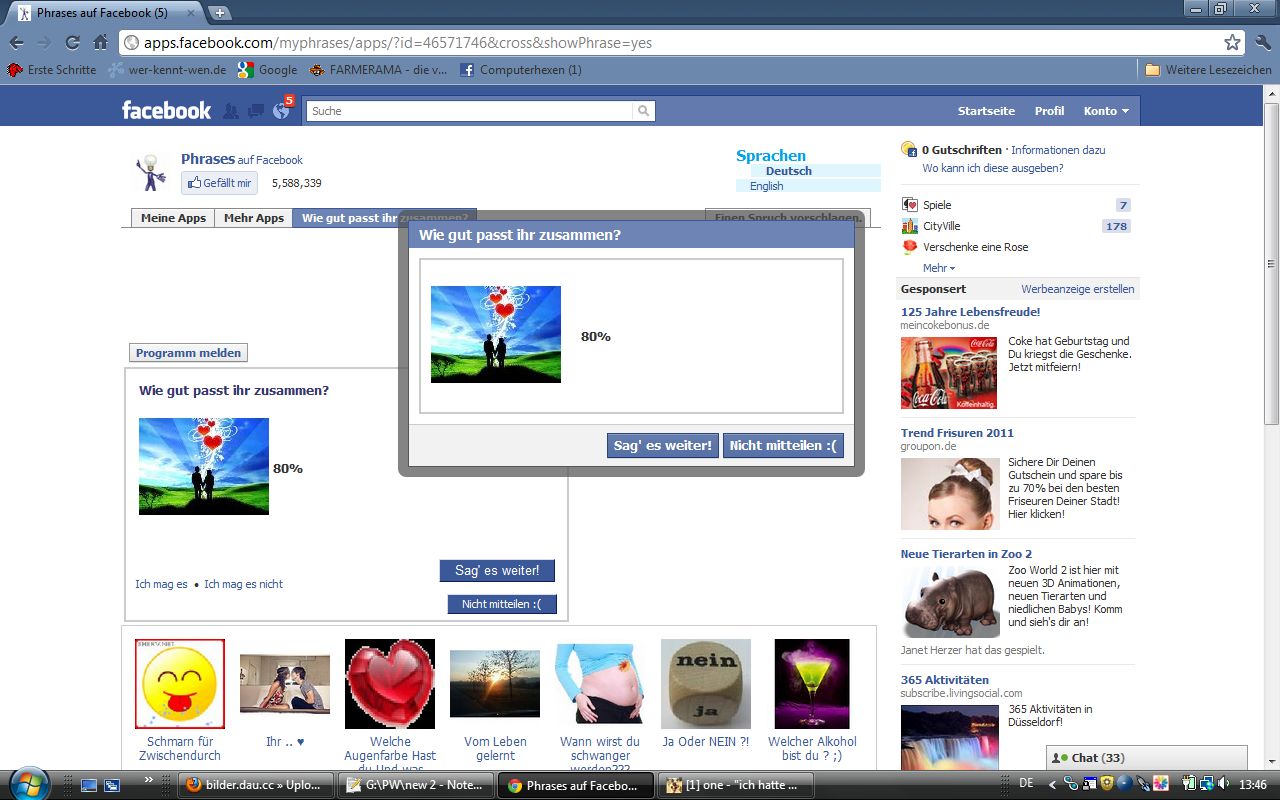
Task: Click Sag' es weiter! on the page behind the dialog
Action: tap(497, 571)
